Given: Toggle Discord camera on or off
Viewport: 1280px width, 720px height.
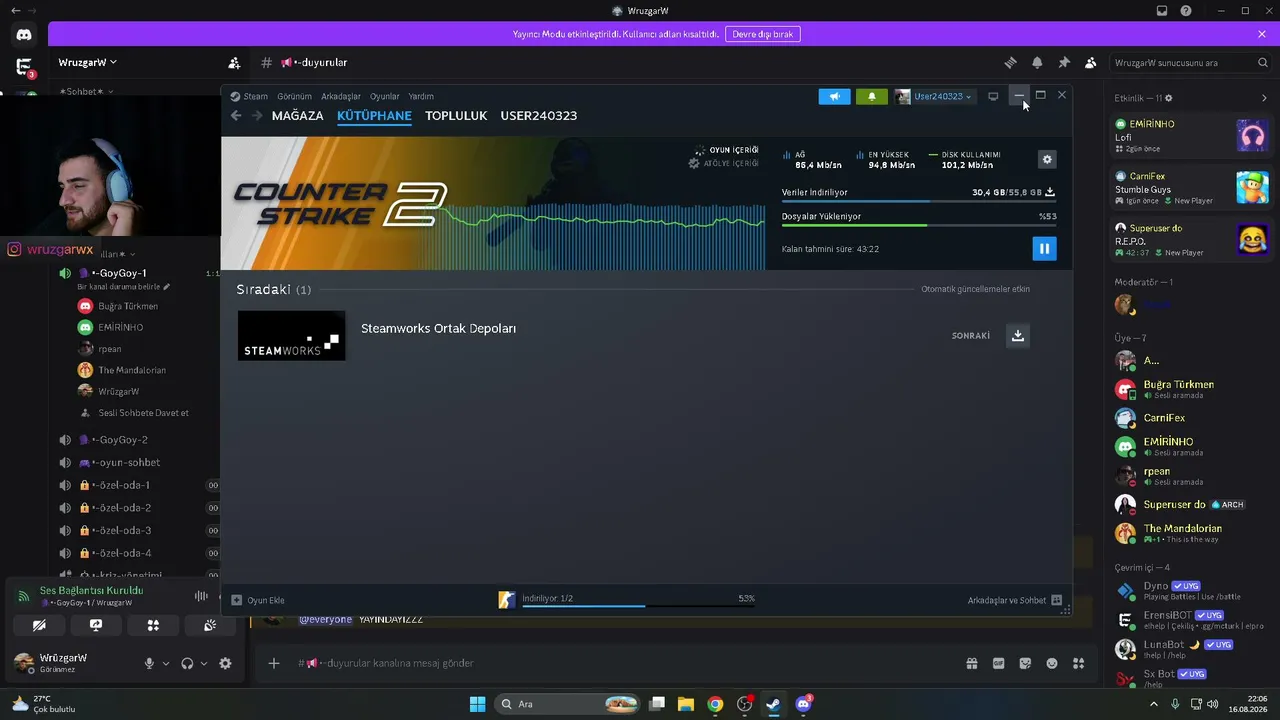Looking at the screenshot, I should click(39, 625).
